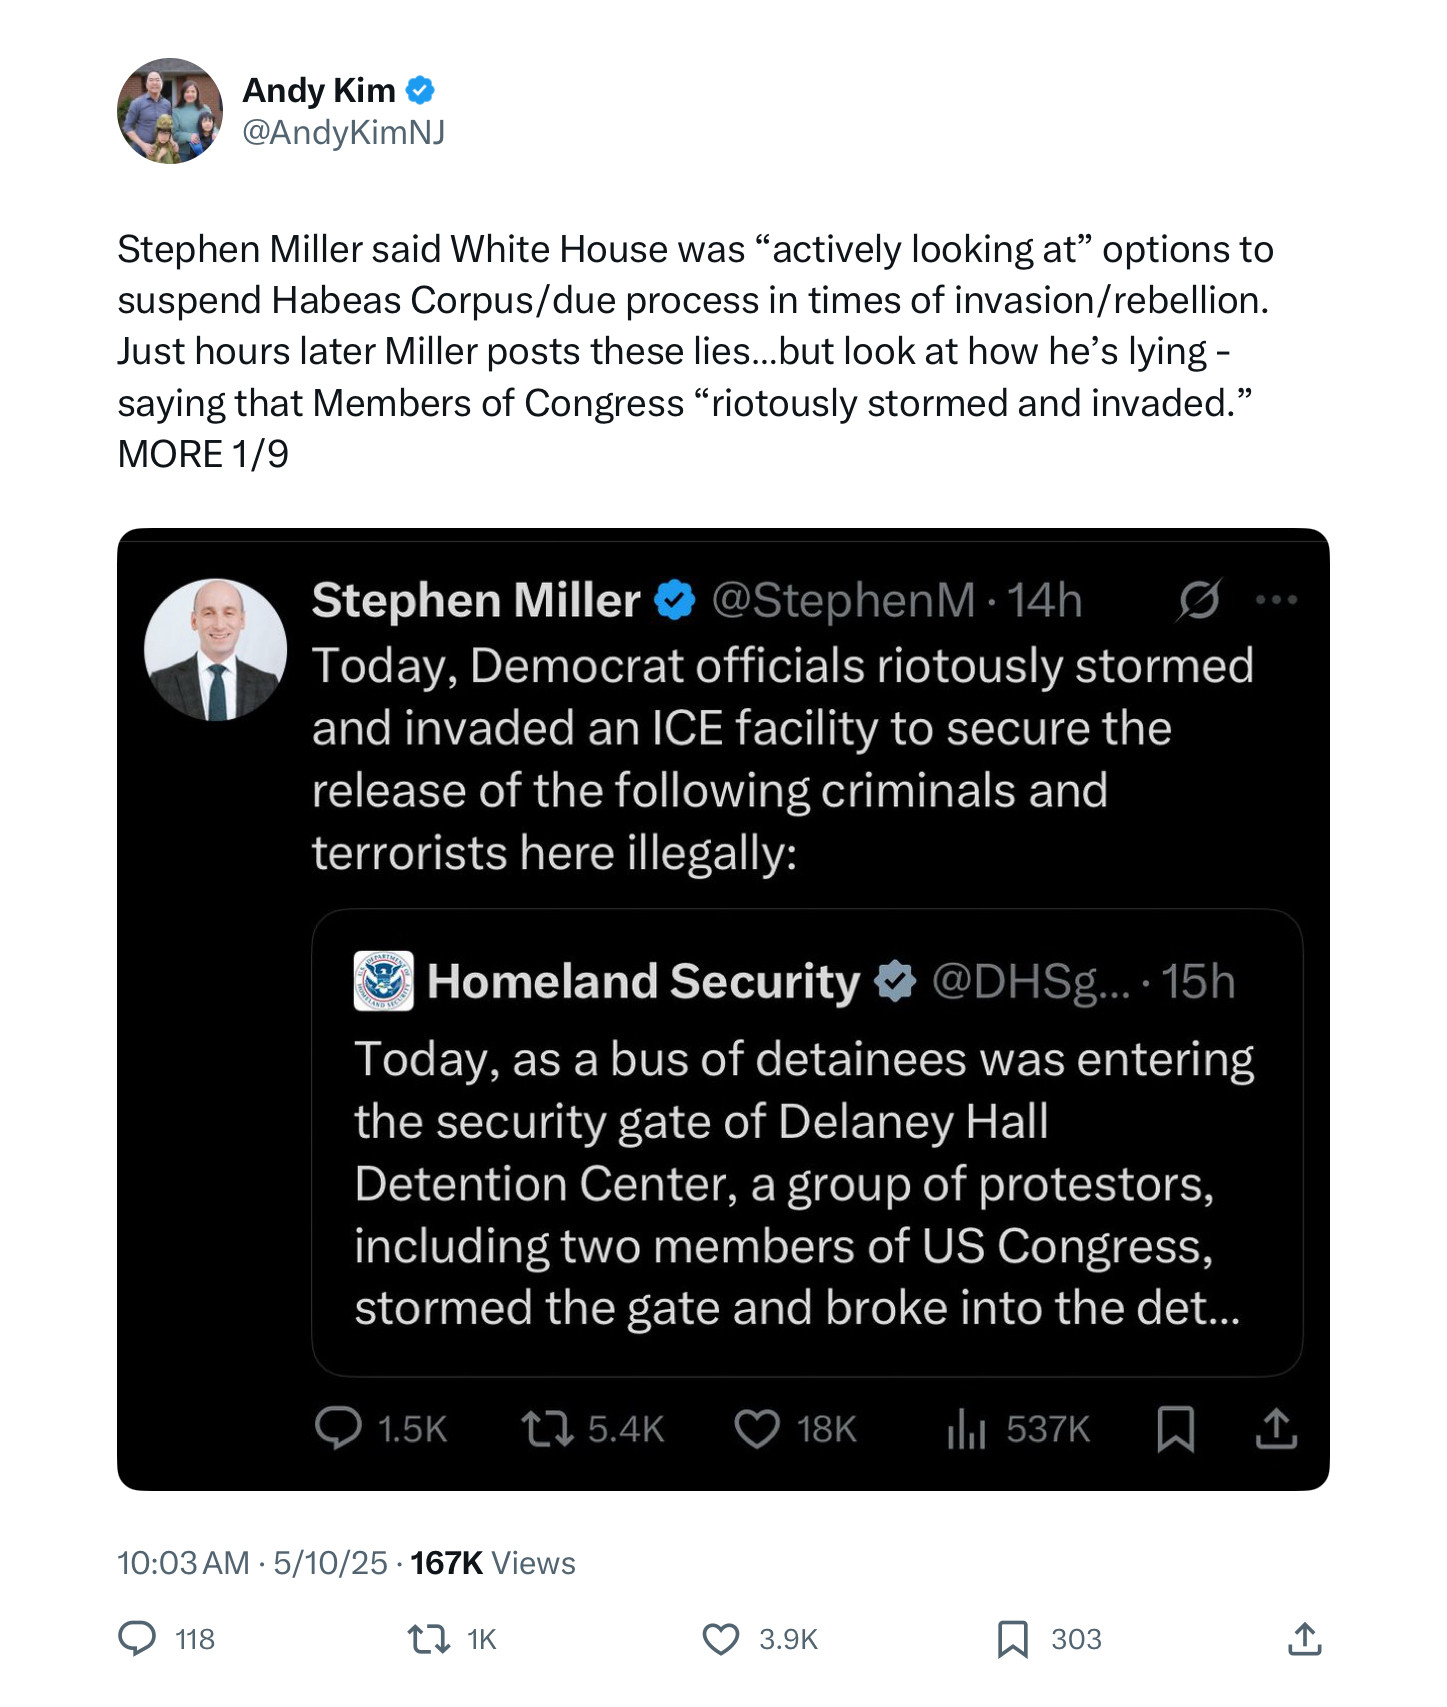This screenshot has height=1707, width=1447.
Task: Retweet Andy Kim's post
Action: coord(429,1638)
